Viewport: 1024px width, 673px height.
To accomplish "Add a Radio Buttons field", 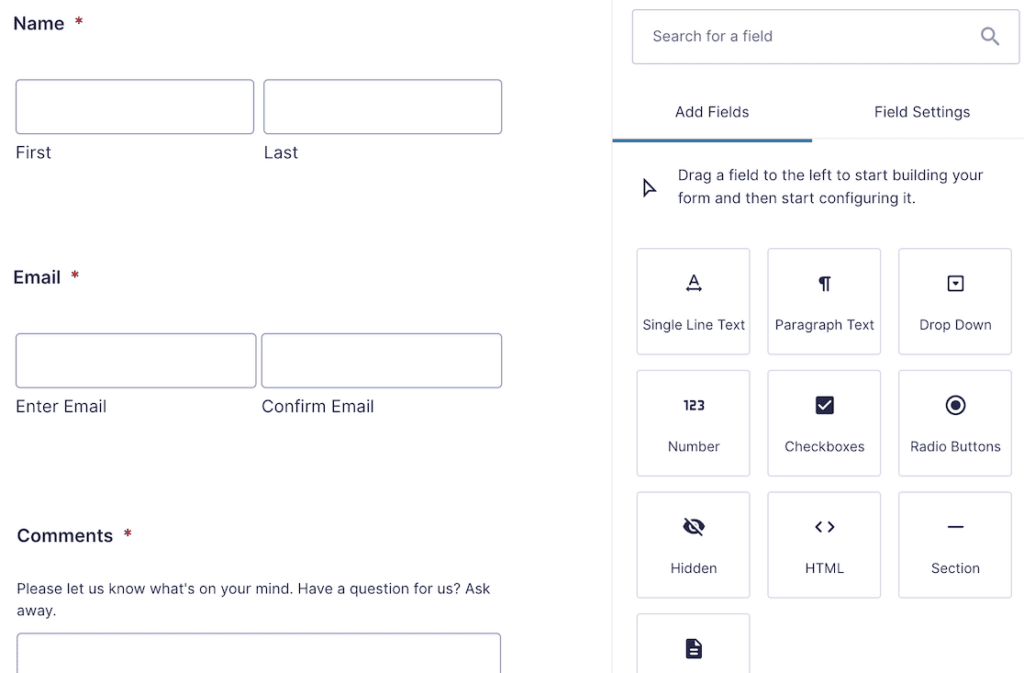I will click(x=954, y=422).
